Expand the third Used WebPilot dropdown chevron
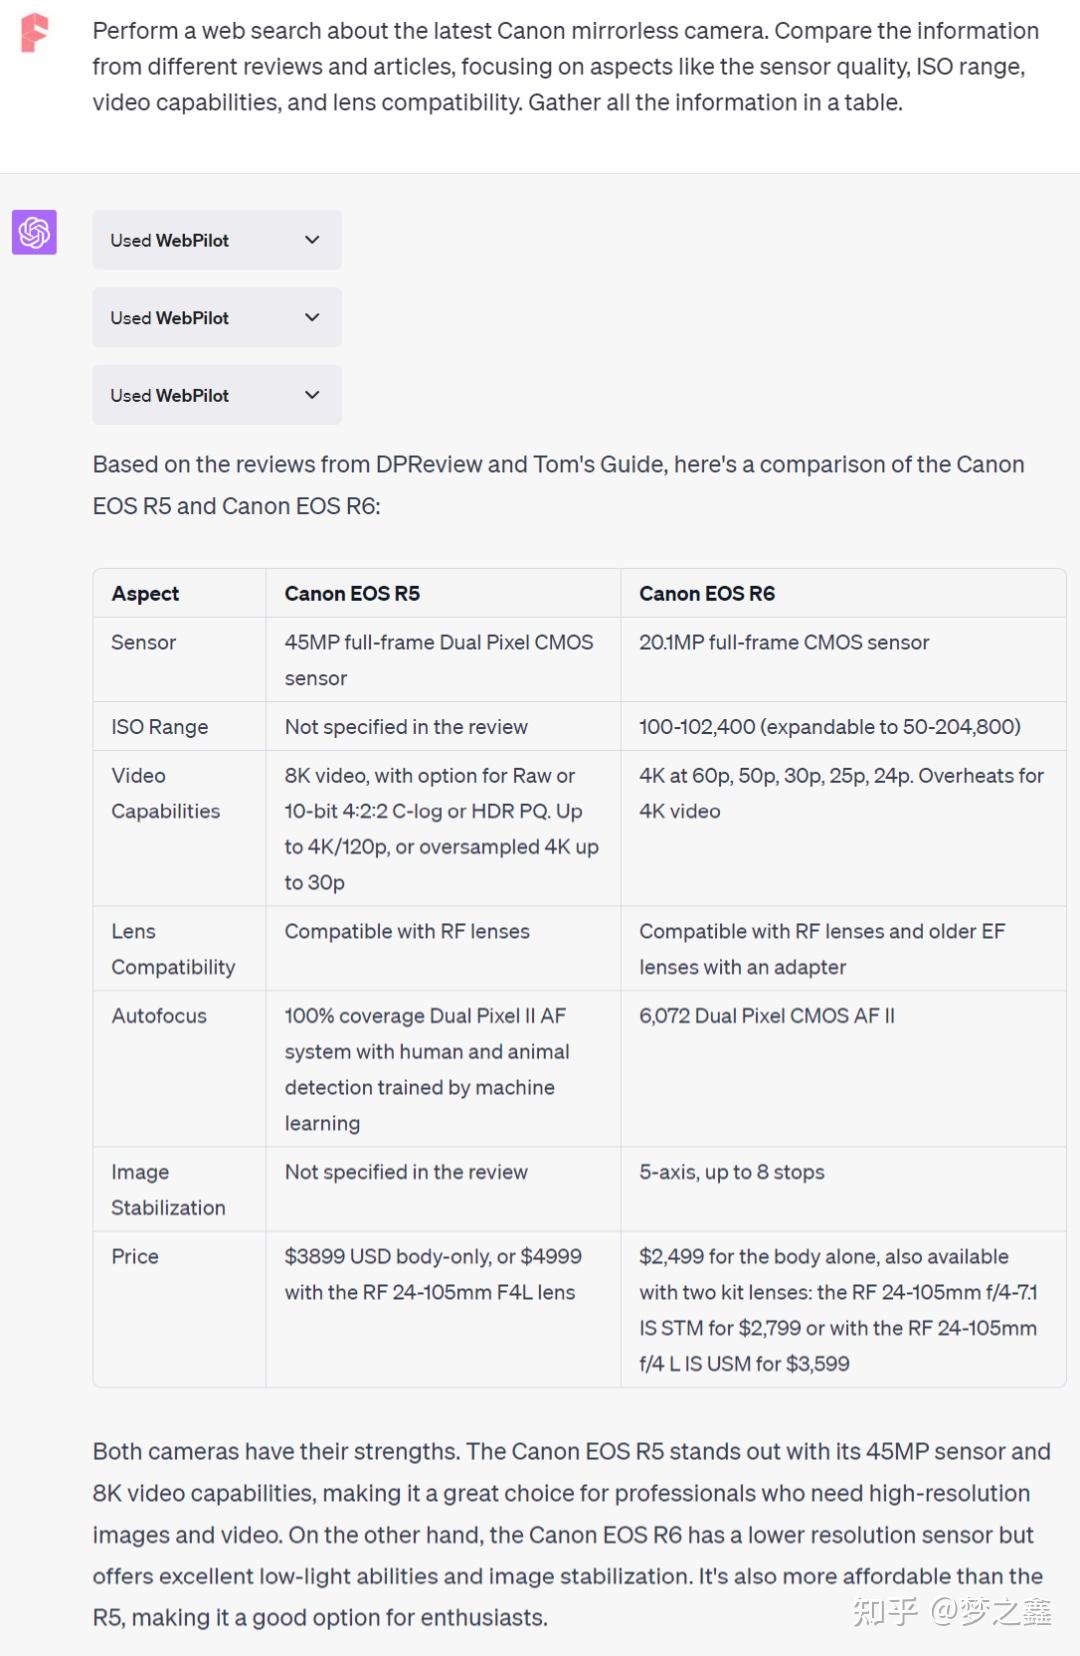Screen dimensions: 1080x1656 (x=312, y=395)
